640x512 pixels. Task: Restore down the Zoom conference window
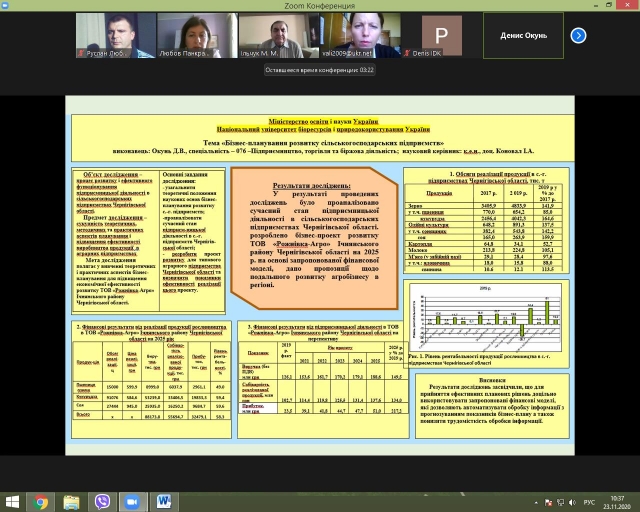coord(609,5)
